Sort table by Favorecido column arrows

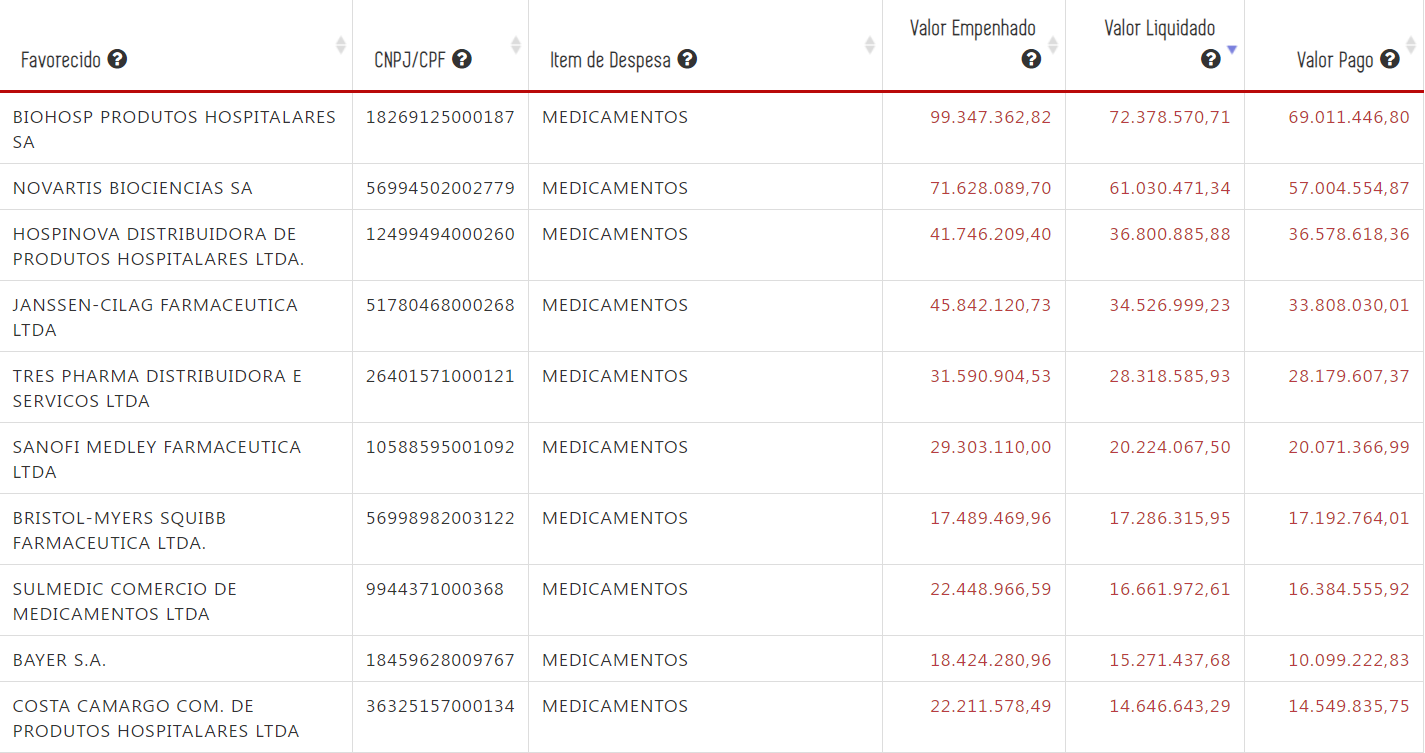(x=341, y=45)
